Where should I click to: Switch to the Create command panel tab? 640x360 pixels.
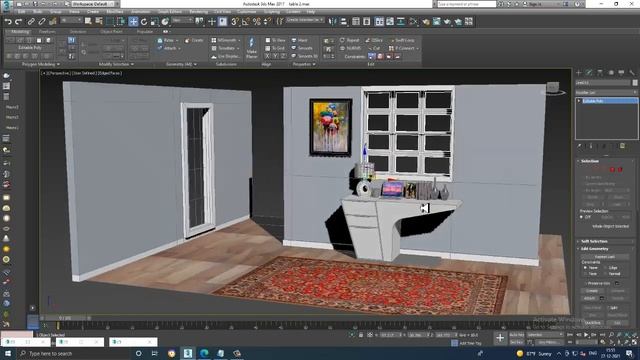click(579, 73)
